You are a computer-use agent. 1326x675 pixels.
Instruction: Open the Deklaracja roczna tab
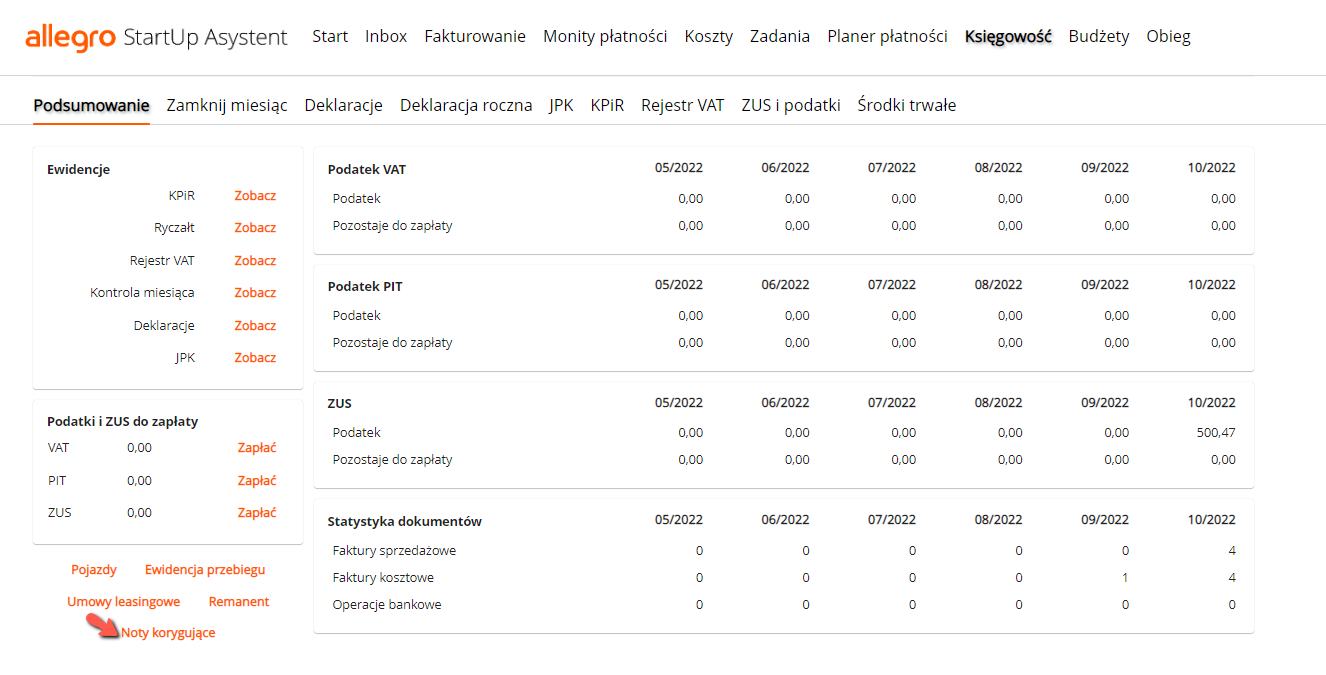coord(466,105)
